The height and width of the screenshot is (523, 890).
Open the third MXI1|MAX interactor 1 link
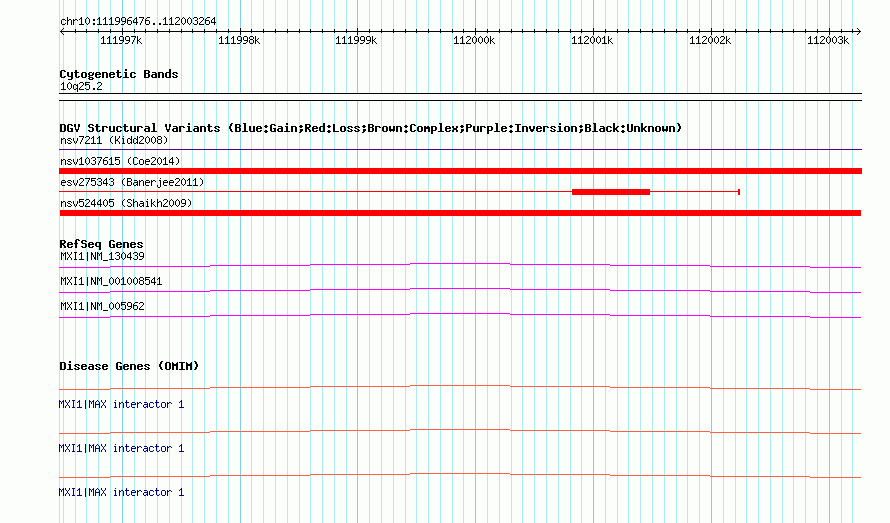point(121,492)
